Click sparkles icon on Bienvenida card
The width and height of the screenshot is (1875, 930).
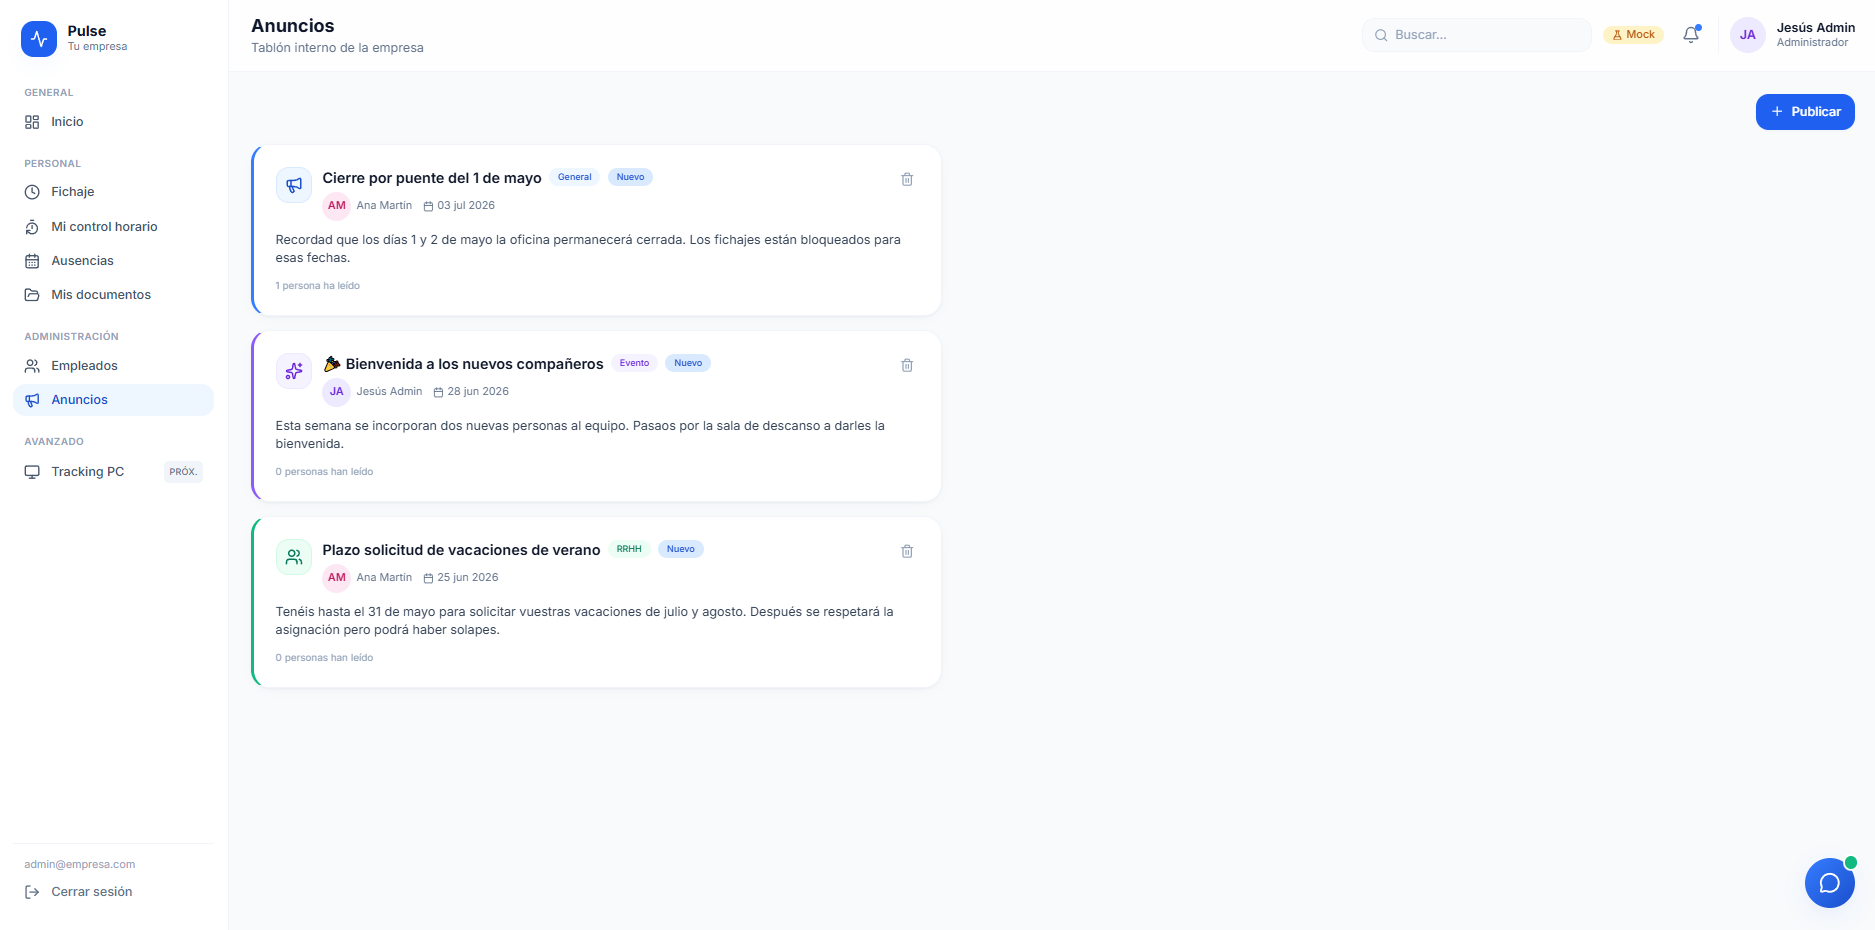(294, 371)
